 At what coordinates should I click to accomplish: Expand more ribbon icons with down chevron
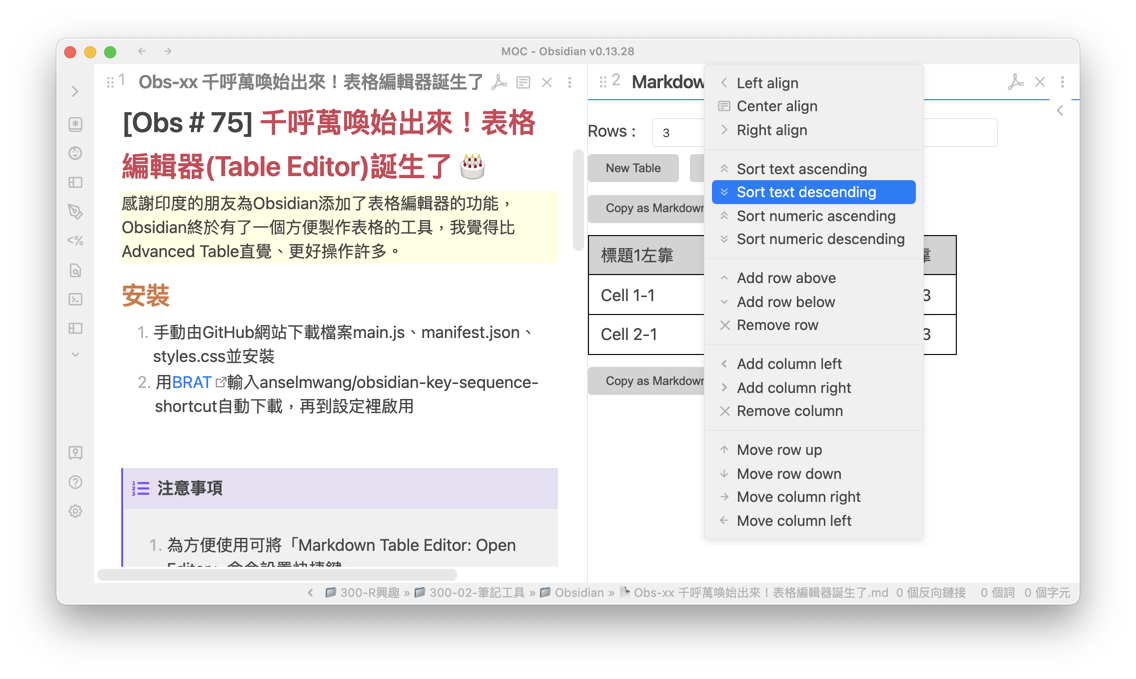click(x=75, y=355)
